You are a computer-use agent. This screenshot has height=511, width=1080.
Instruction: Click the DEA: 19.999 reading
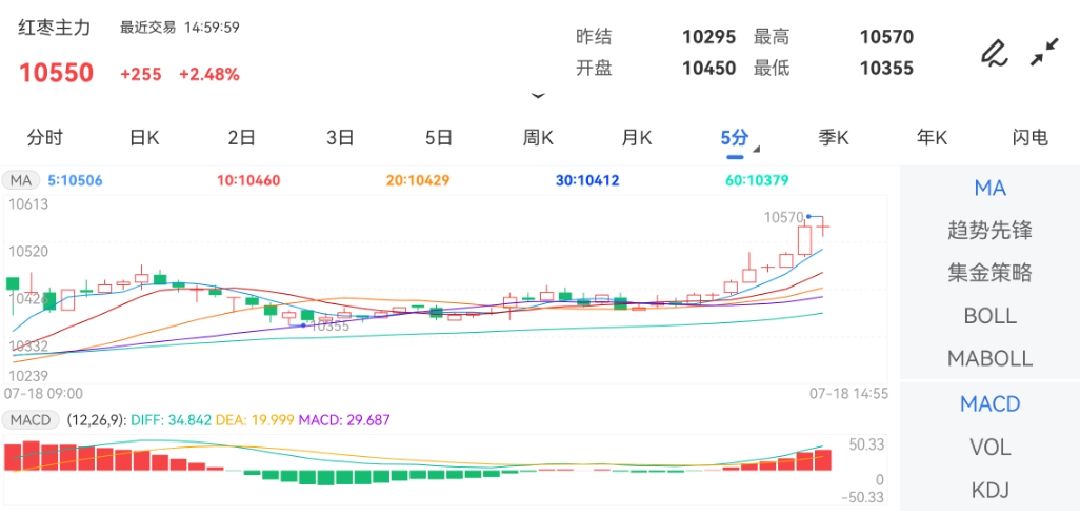click(256, 419)
